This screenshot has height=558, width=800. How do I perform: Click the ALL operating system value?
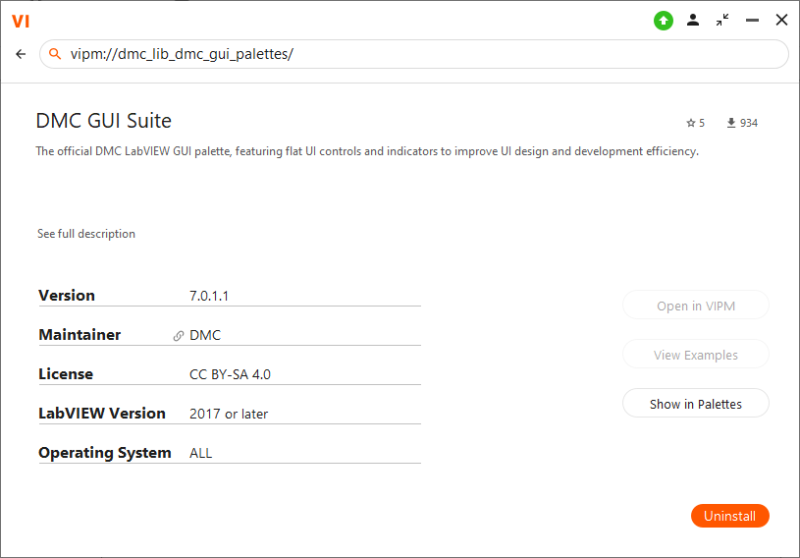(x=201, y=453)
